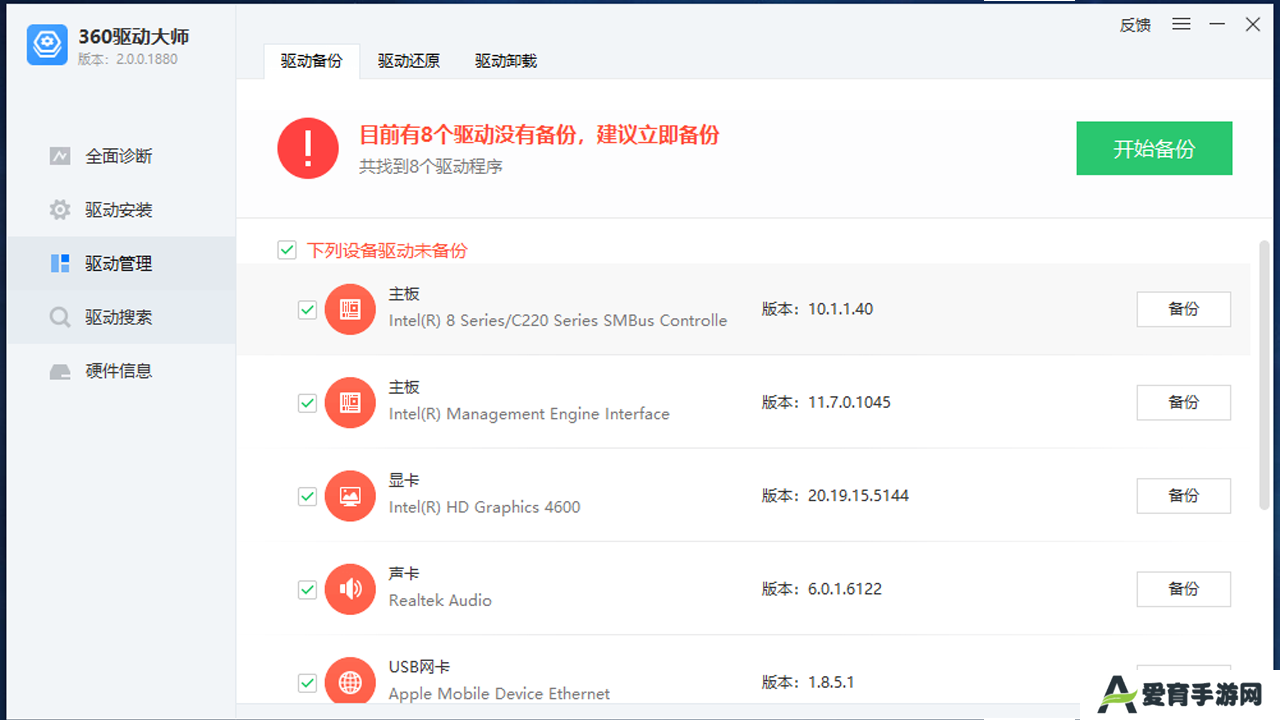
Task: Click the speaker icon for Realtek Audio
Action: pyautogui.click(x=350, y=588)
